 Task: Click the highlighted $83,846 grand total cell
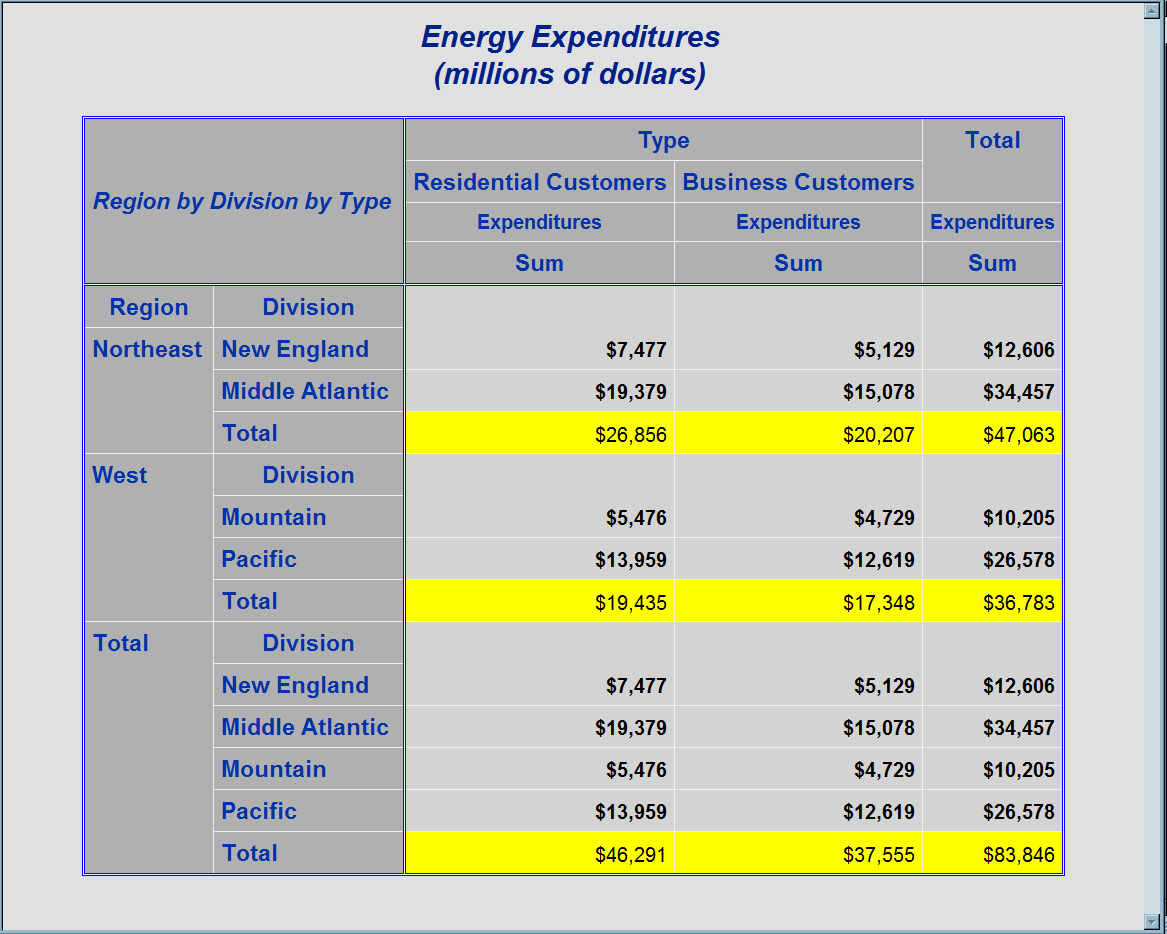tap(992, 854)
